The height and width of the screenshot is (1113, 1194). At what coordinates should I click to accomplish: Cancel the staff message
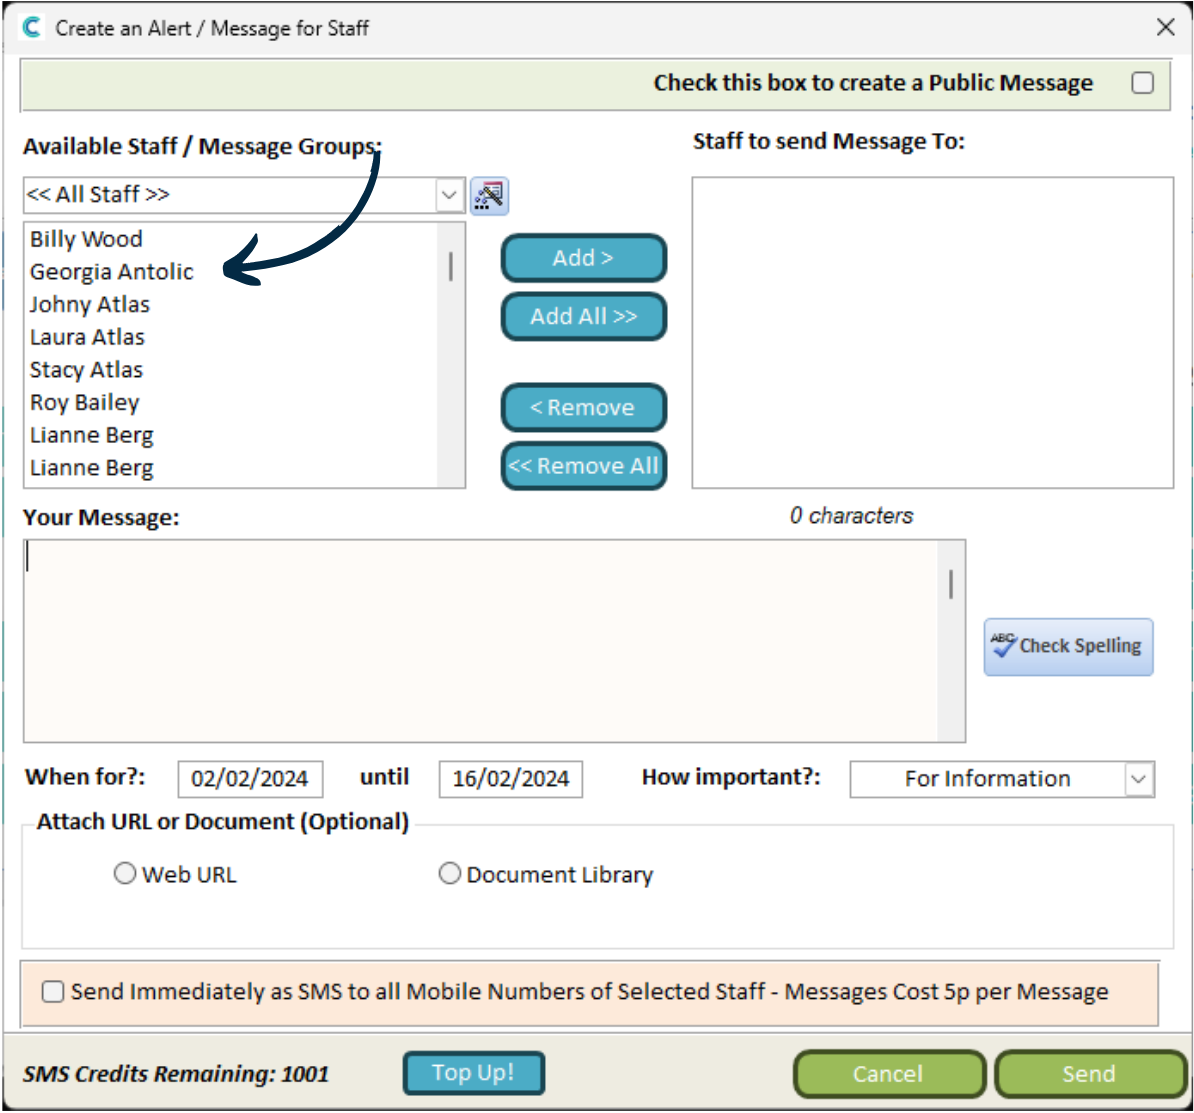click(x=889, y=1073)
